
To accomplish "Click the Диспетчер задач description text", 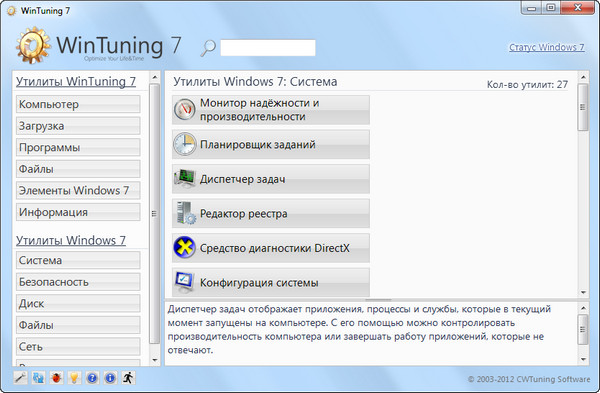I will [360, 329].
